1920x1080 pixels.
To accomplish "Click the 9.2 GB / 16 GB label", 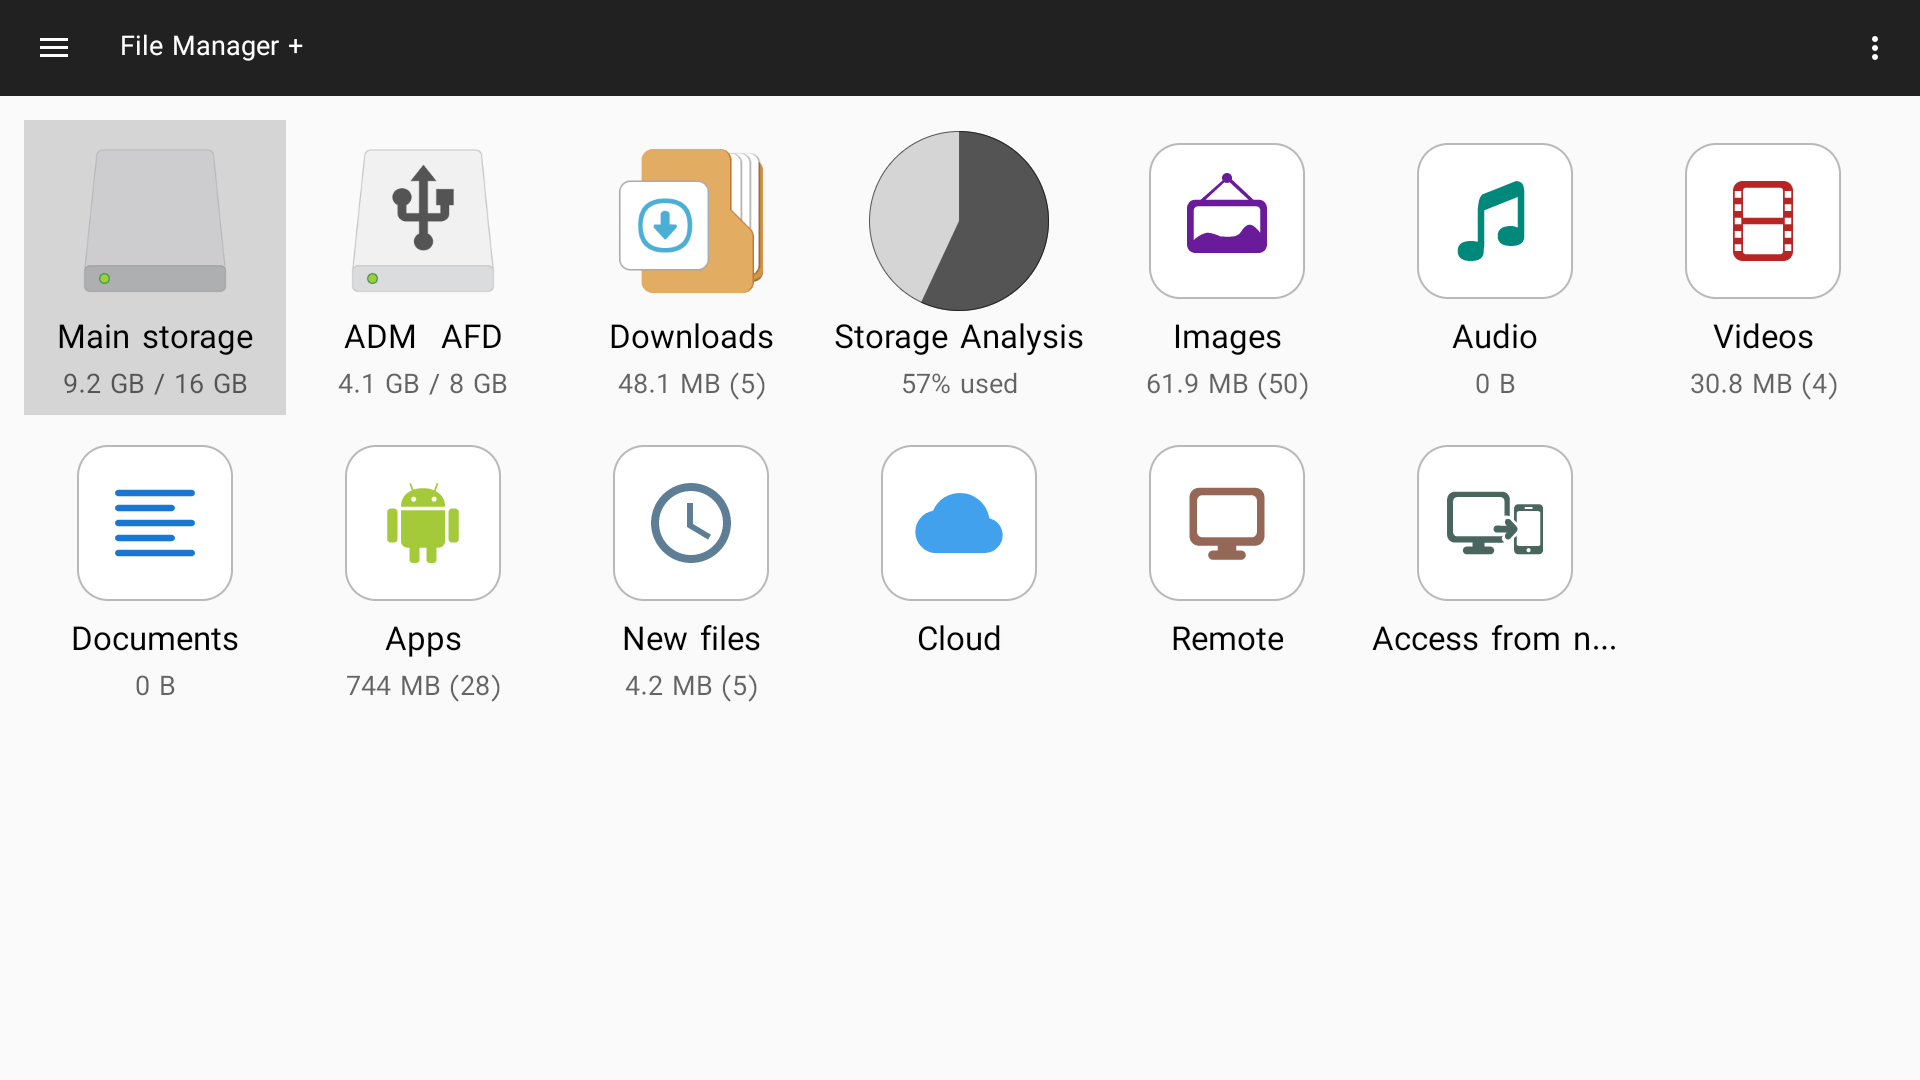I will click(x=154, y=383).
